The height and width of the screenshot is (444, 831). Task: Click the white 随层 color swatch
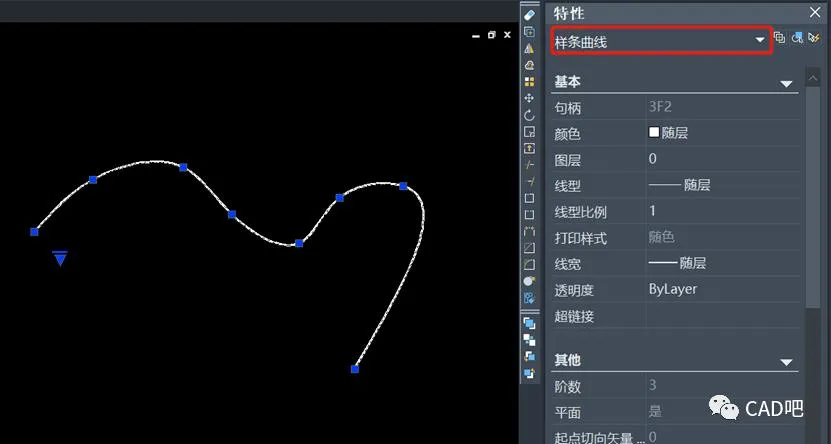click(x=654, y=132)
